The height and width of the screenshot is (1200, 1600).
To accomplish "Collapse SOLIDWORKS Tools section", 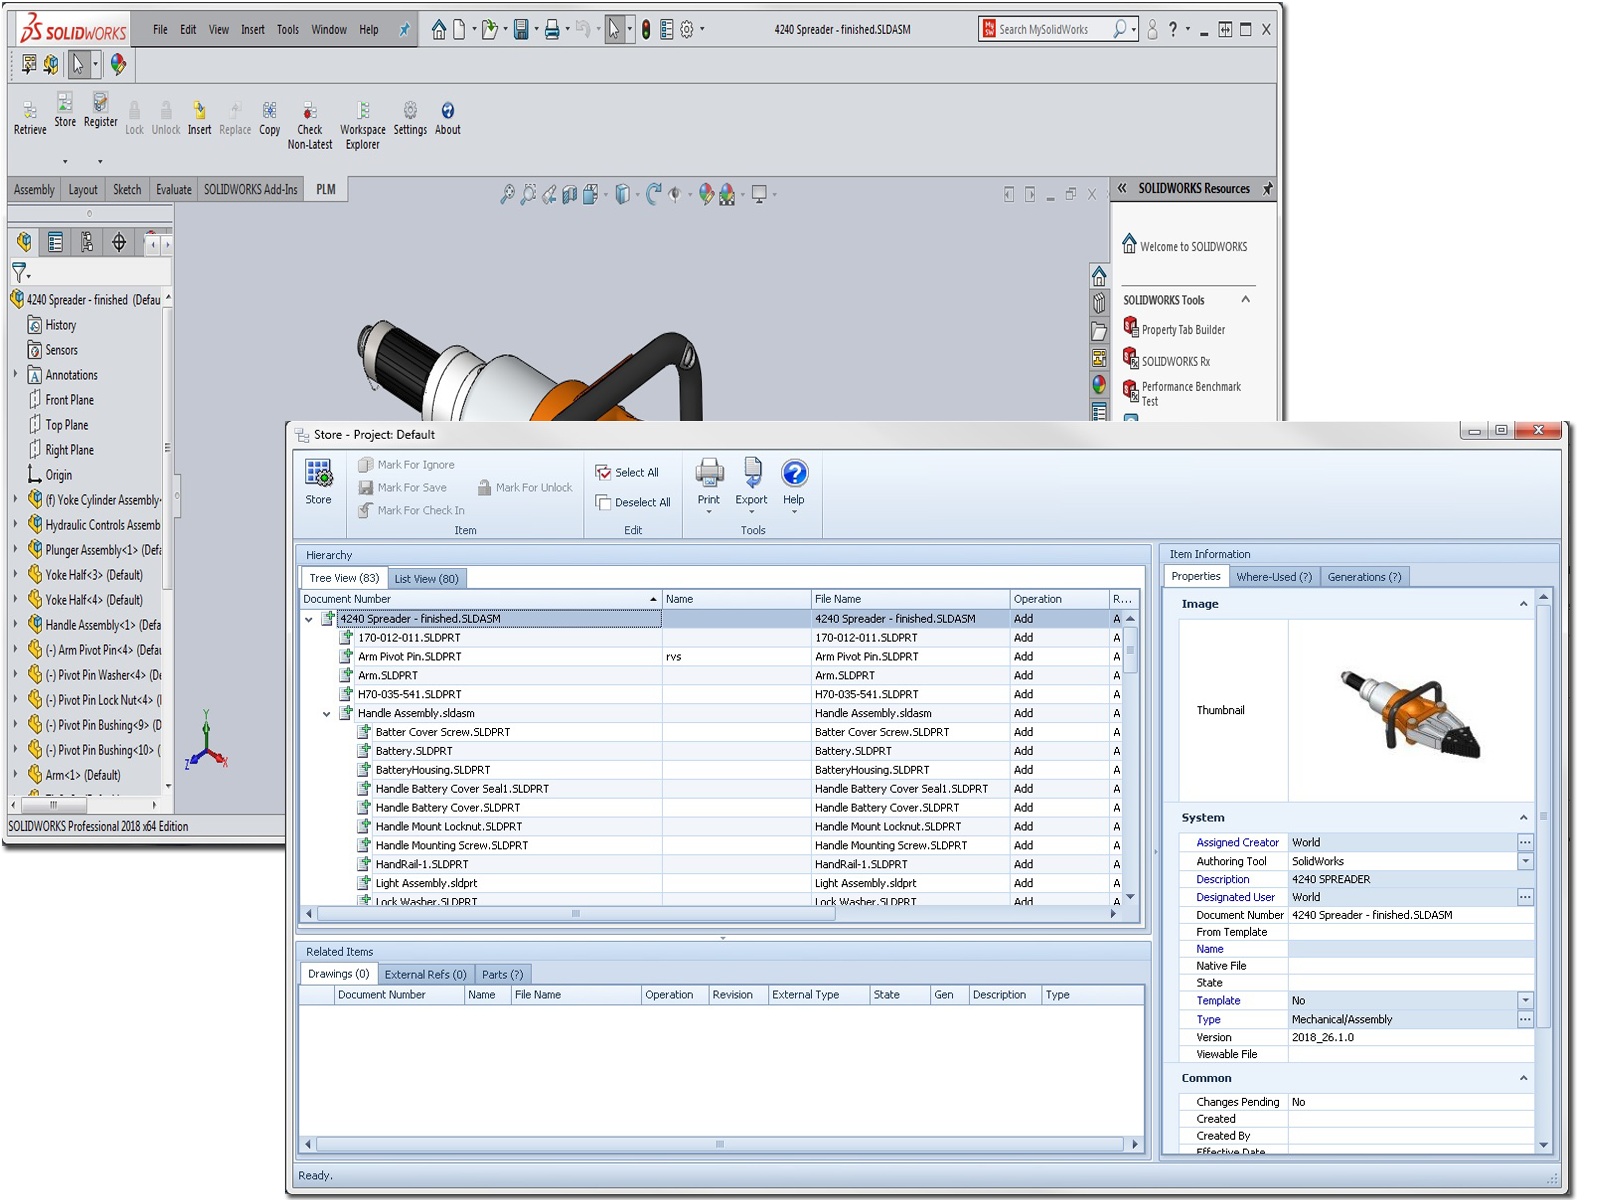I will tap(1246, 300).
